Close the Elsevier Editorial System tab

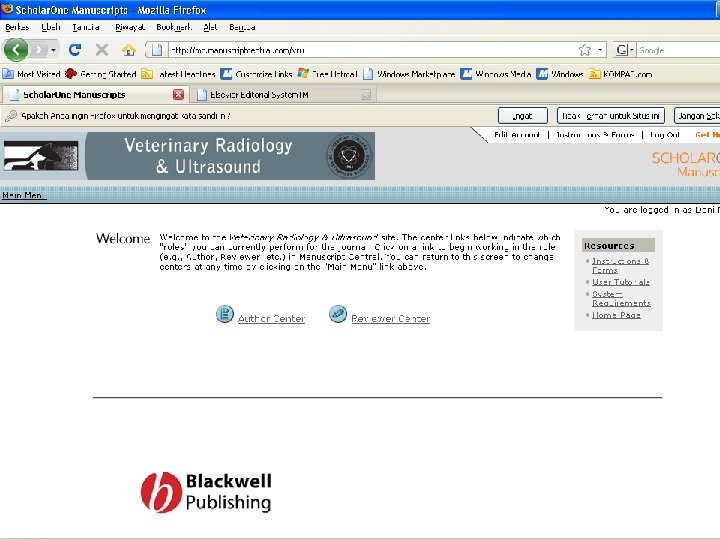click(x=366, y=95)
